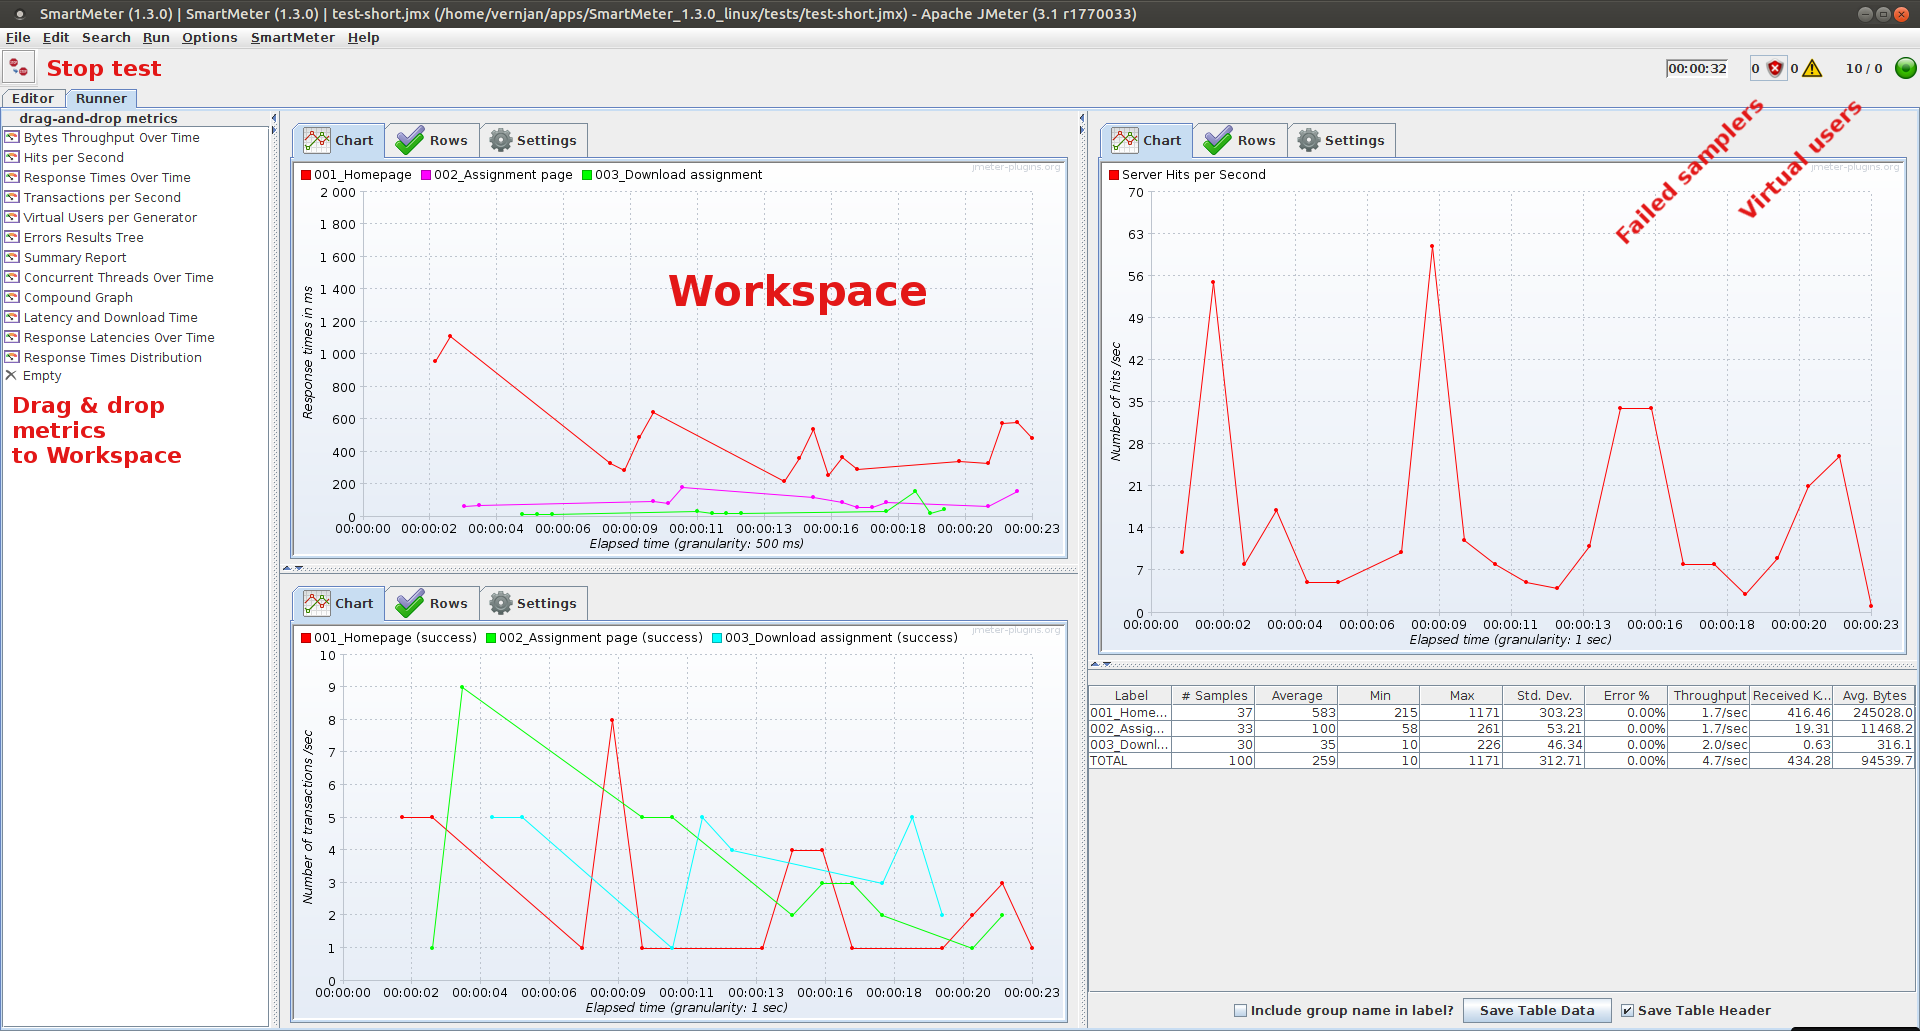The image size is (1920, 1031).
Task: Enable Include group name in label checkbox
Action: click(1240, 1010)
